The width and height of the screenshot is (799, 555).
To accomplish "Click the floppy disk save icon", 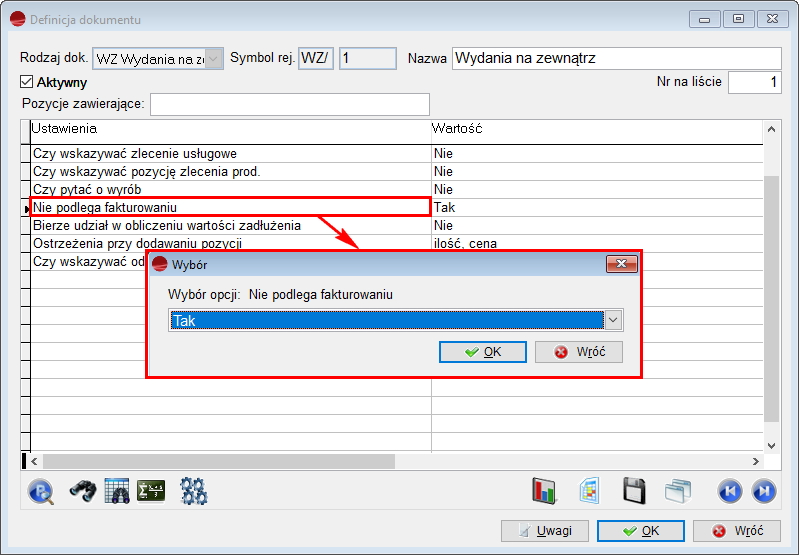I will pyautogui.click(x=634, y=491).
